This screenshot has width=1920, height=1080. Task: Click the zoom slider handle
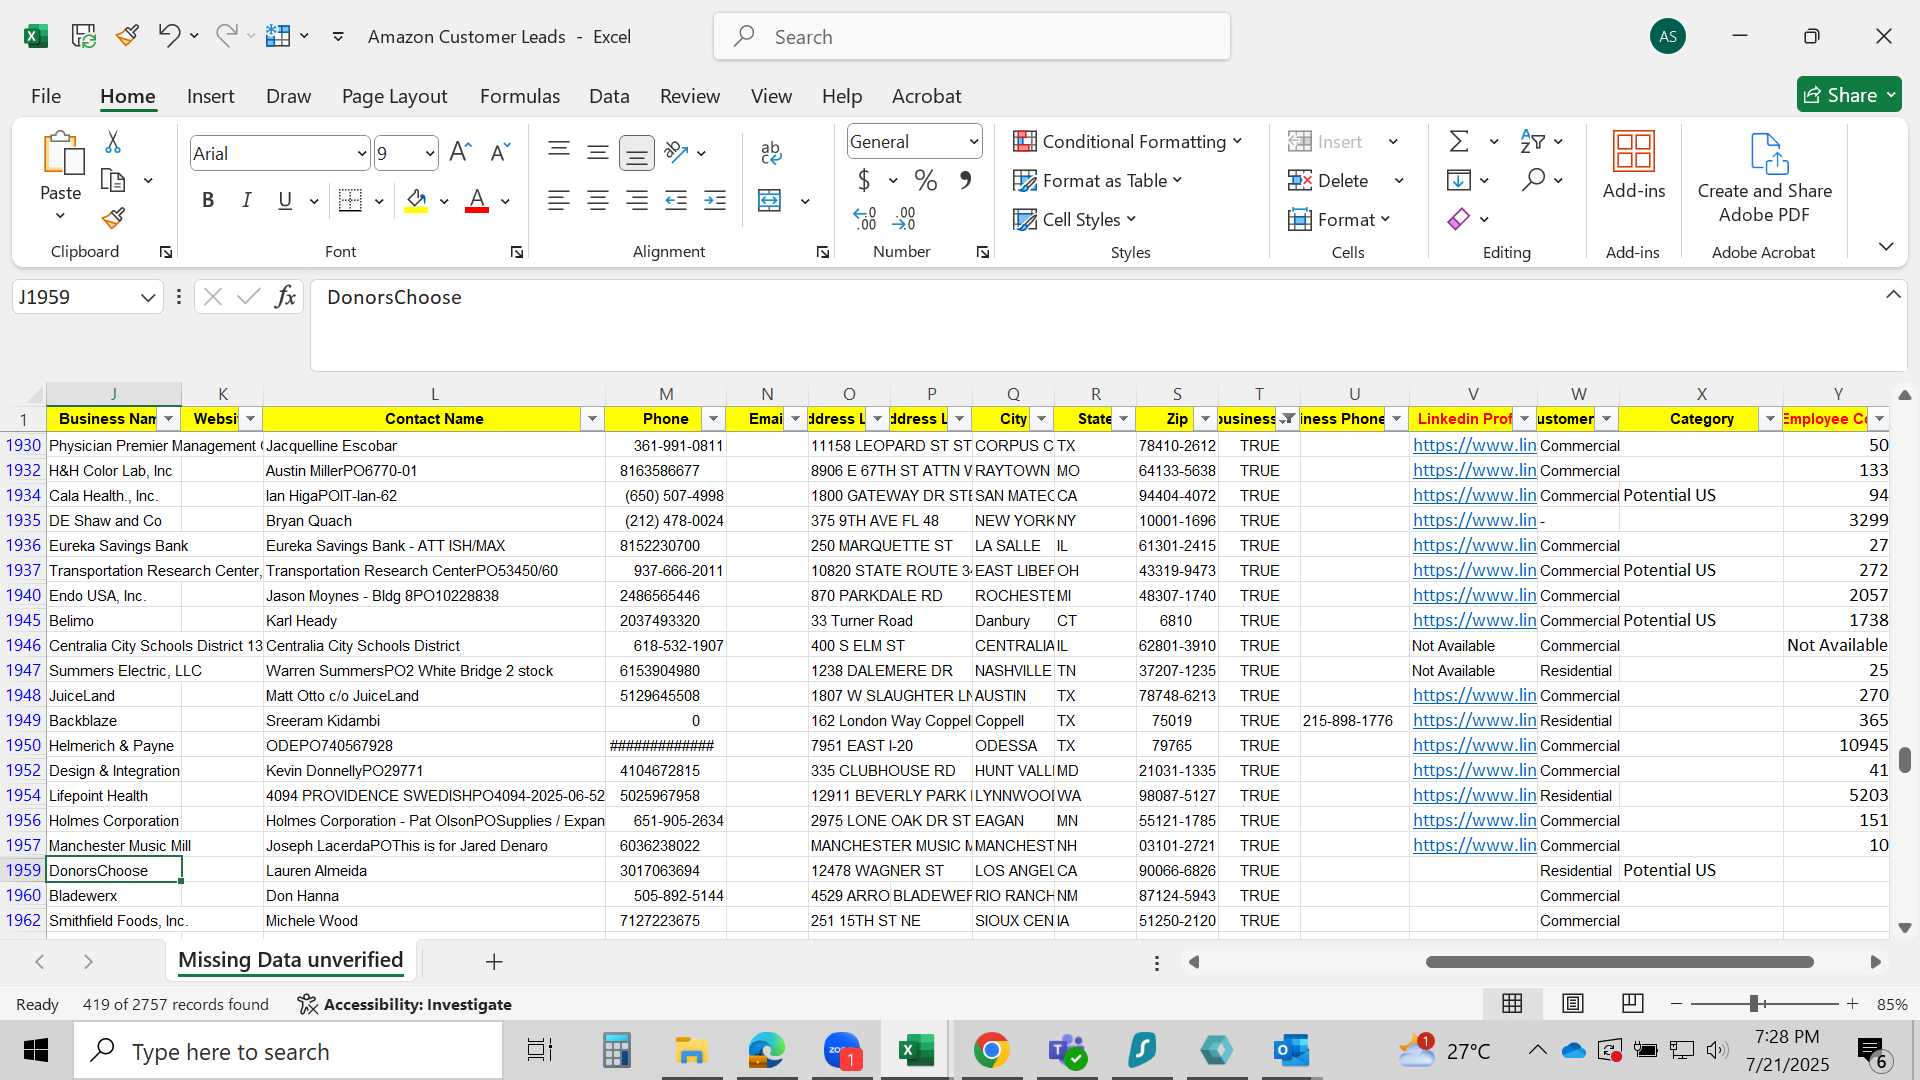1754,1003
